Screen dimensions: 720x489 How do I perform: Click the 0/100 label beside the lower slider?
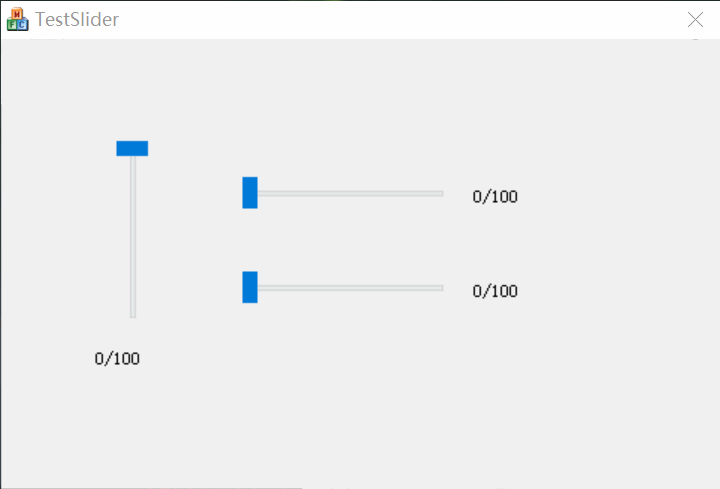tap(495, 292)
